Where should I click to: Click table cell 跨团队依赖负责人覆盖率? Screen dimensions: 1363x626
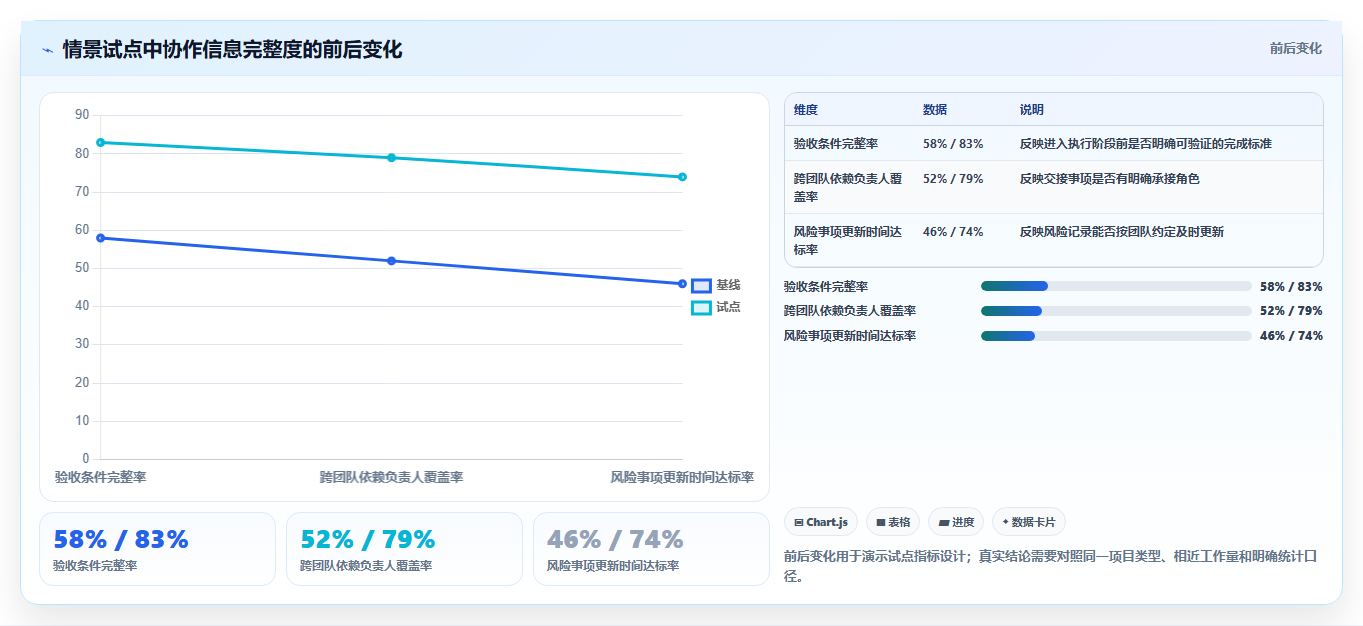(848, 187)
